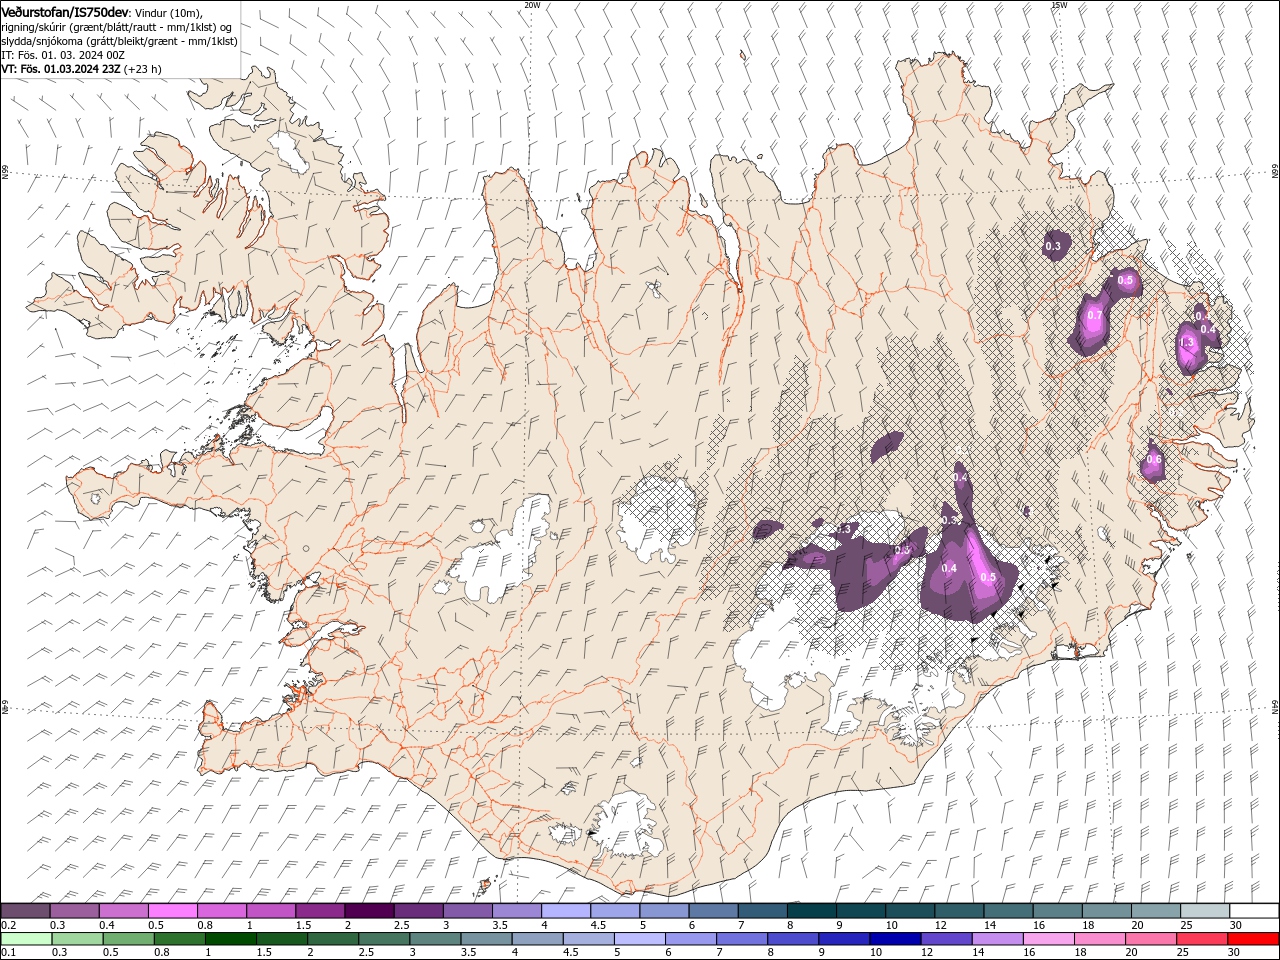Select upper legend swatch between 3.5 and 4

516,911
